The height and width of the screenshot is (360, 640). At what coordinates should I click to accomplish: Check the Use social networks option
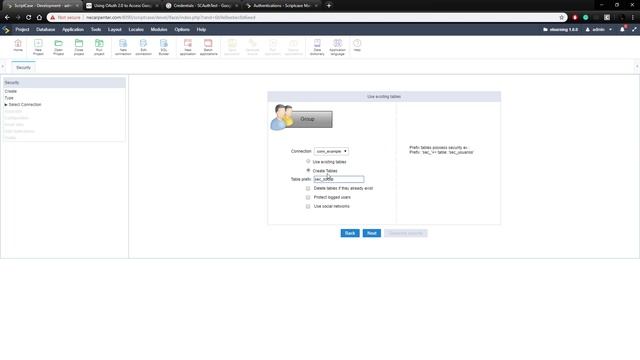(x=308, y=206)
